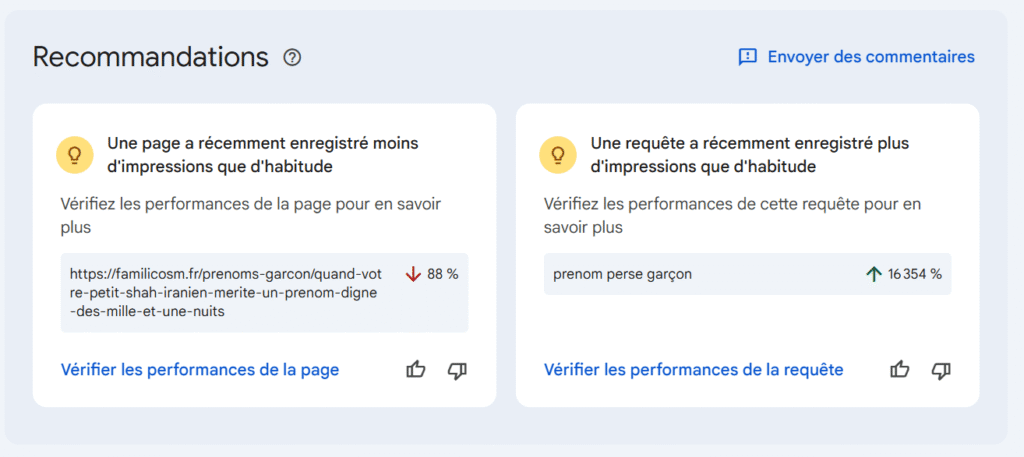Give thumbs down to the page recommendation
Screen dimensions: 1024x457
click(457, 370)
